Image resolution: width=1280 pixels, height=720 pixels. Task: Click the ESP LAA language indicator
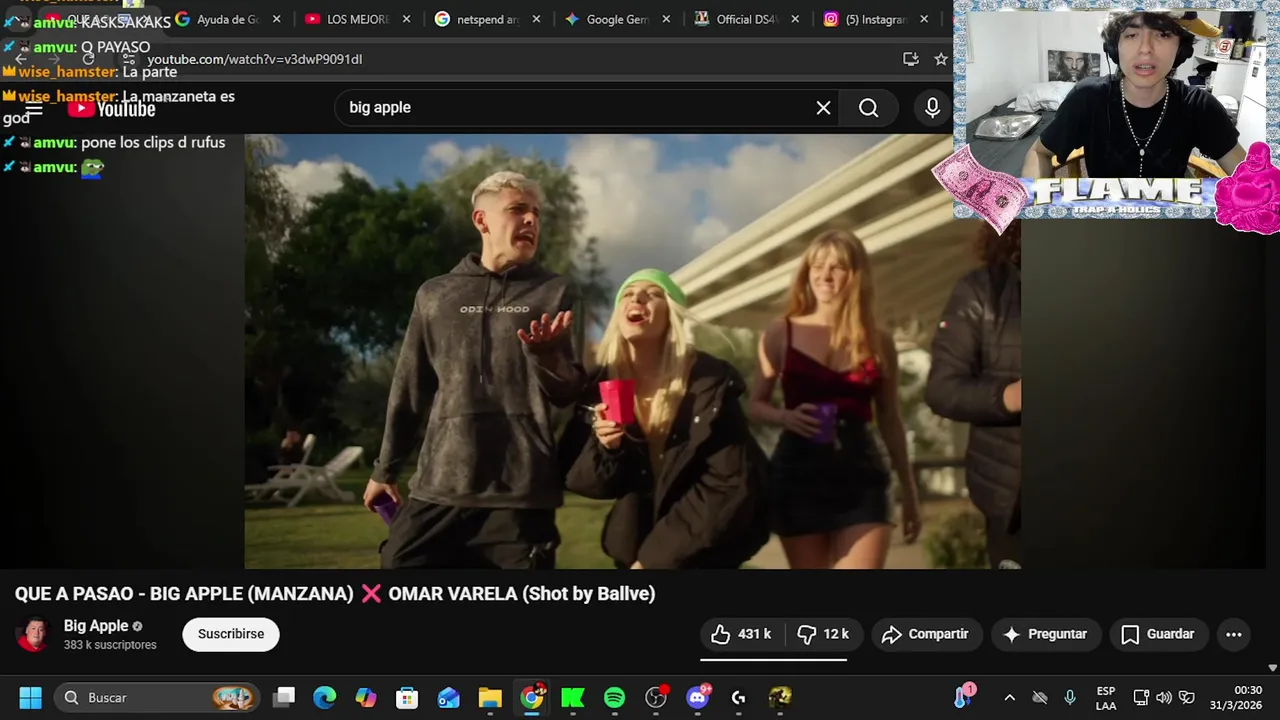[1106, 698]
